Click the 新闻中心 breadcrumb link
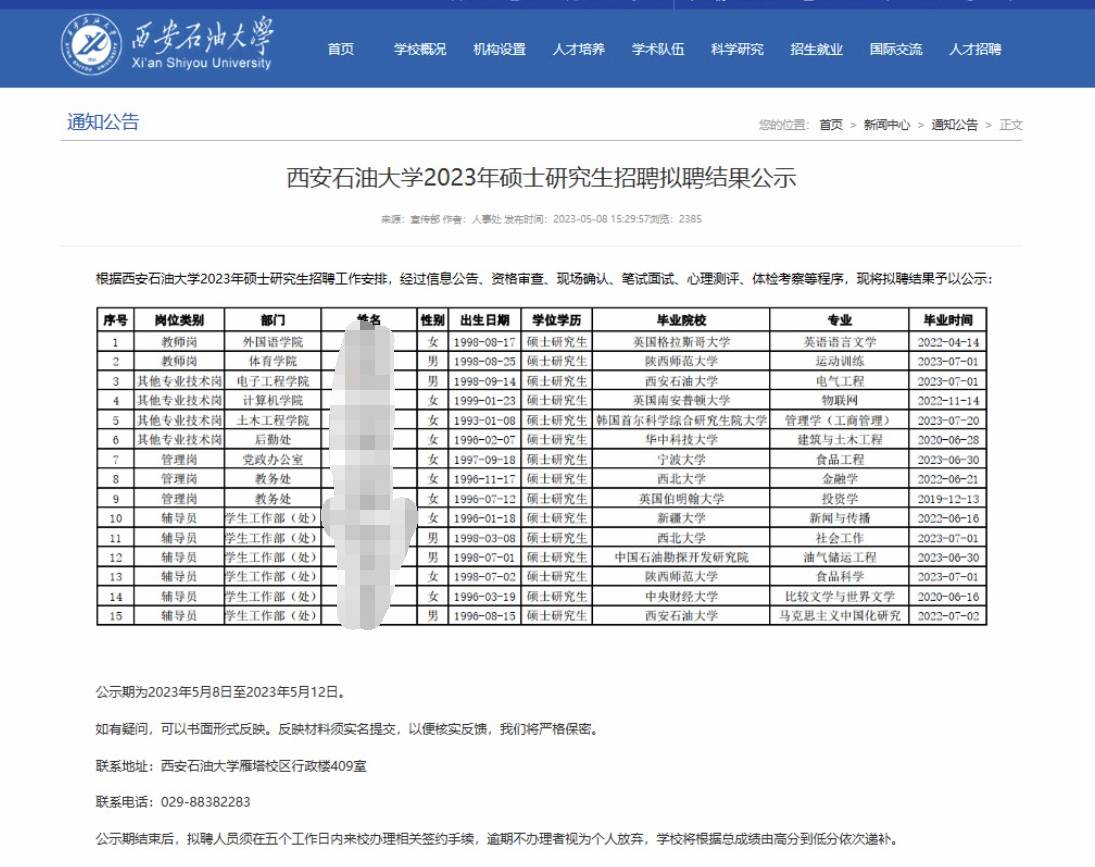This screenshot has width=1095, height=867. [x=887, y=124]
